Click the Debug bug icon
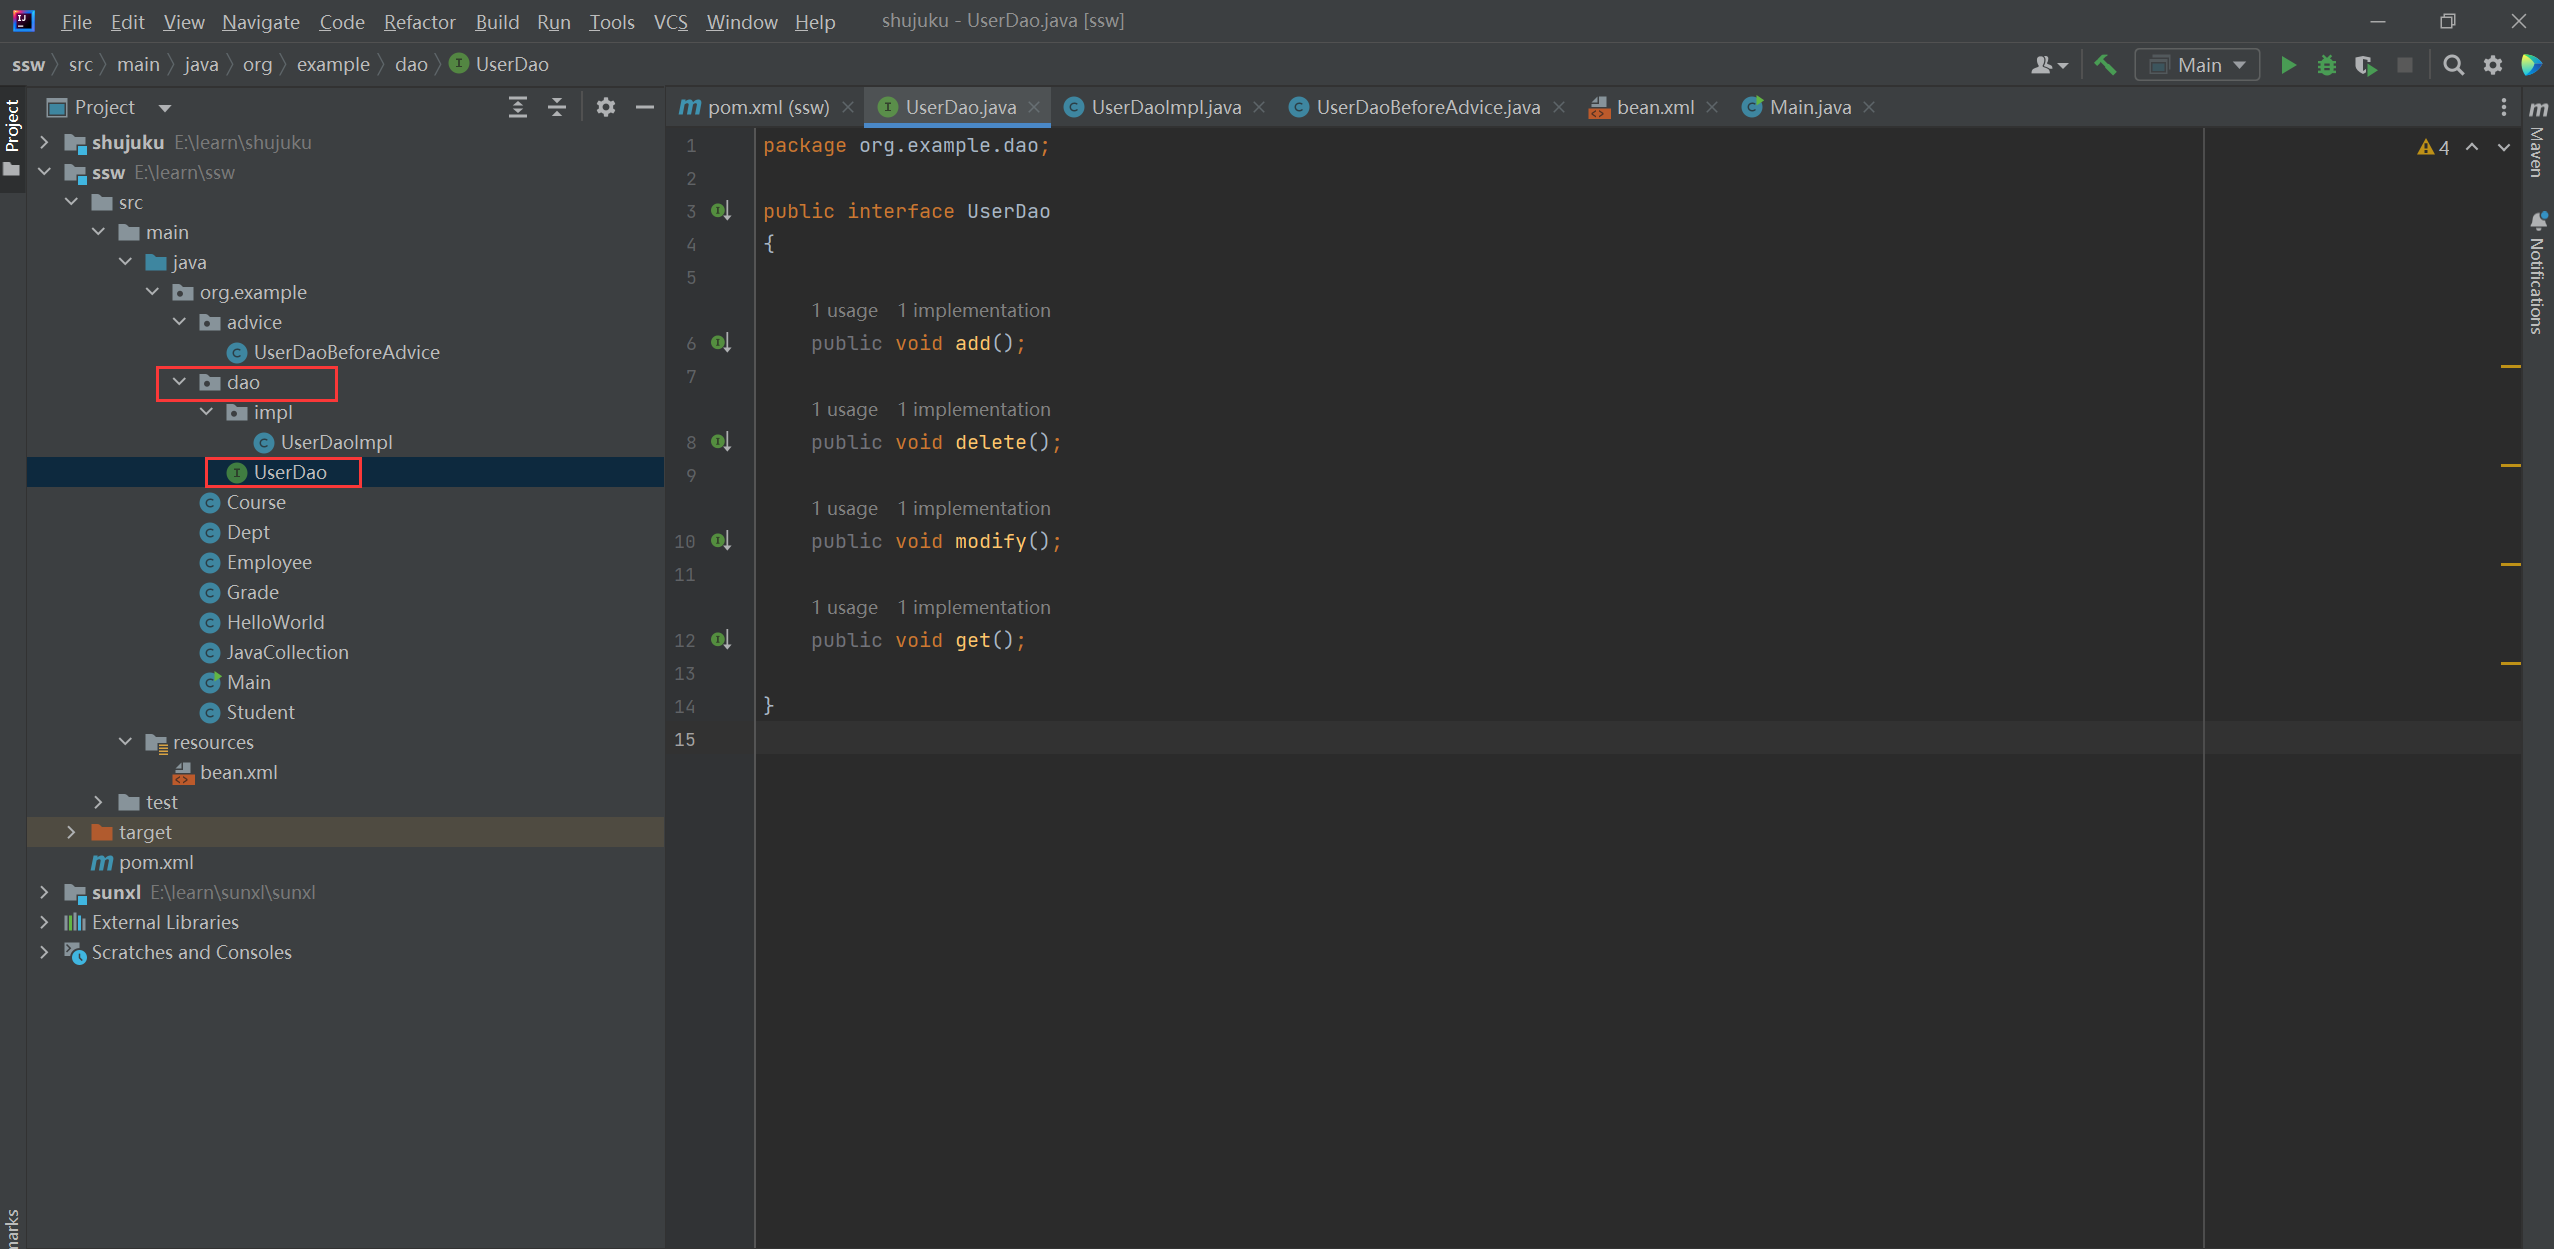The height and width of the screenshot is (1249, 2554). coord(2327,65)
